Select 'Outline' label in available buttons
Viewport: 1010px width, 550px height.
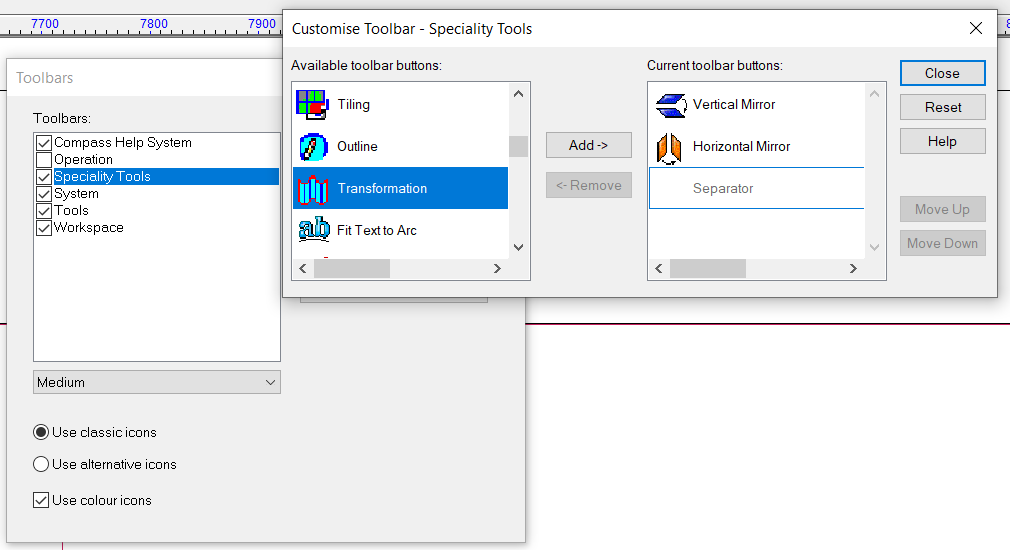tap(357, 146)
